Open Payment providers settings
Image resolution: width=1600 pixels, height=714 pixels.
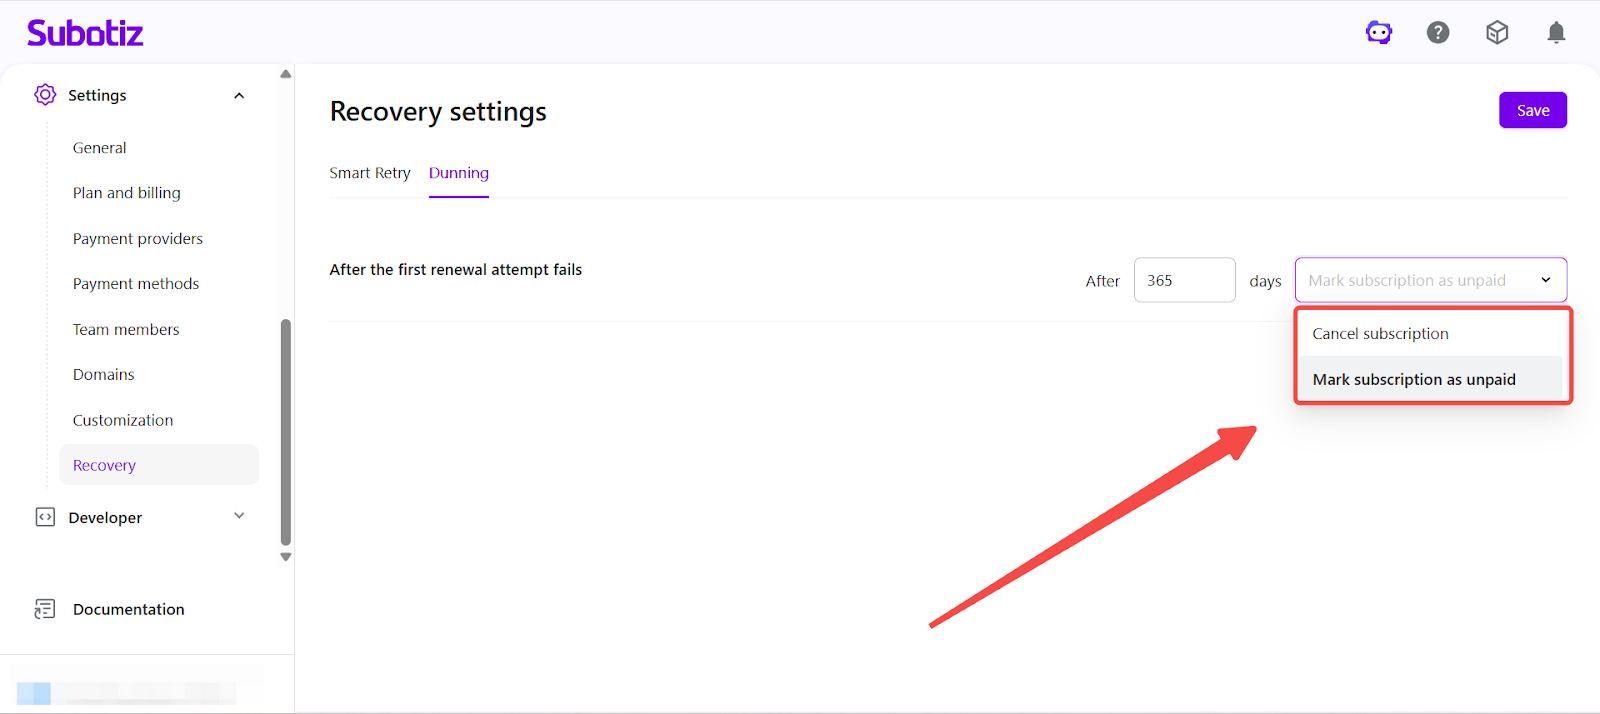tap(138, 239)
